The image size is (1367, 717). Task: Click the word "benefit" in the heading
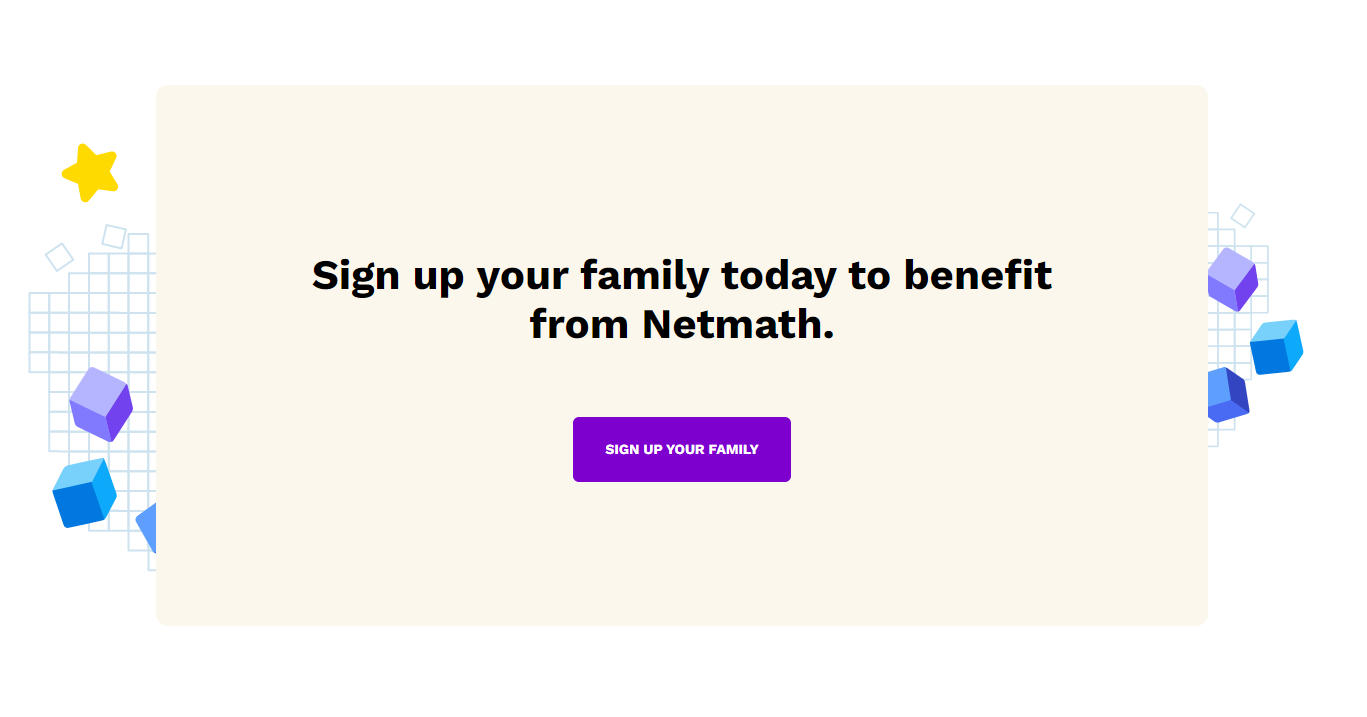coord(977,275)
